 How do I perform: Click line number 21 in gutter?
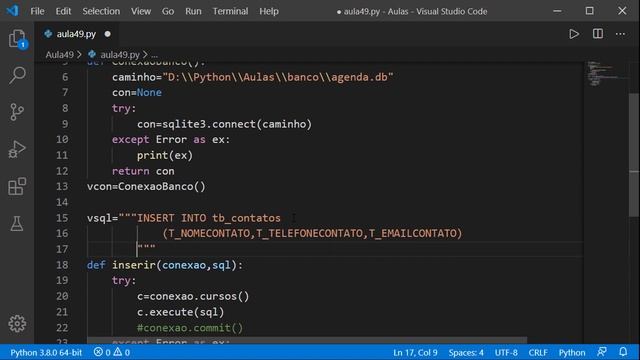click(x=62, y=311)
